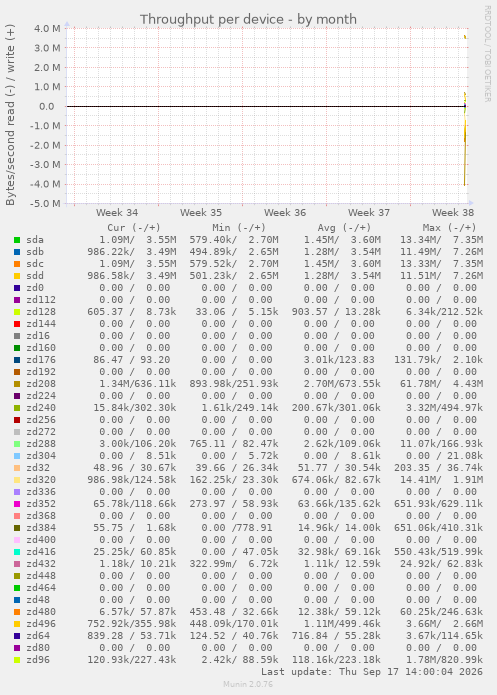
Task: Click the 'Avg (-/+)' column header
Action: (344, 228)
